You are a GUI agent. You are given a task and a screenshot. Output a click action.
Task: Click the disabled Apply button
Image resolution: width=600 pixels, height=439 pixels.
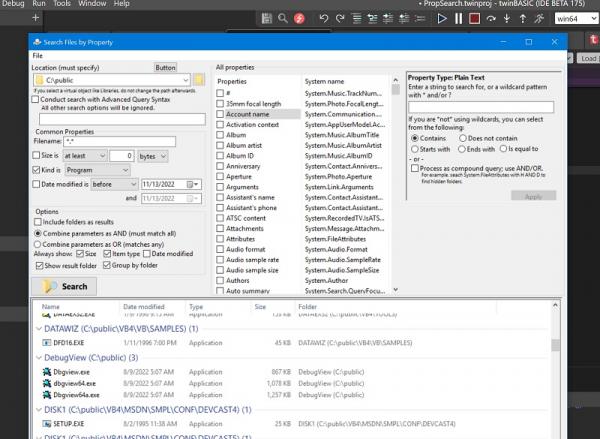(x=533, y=196)
